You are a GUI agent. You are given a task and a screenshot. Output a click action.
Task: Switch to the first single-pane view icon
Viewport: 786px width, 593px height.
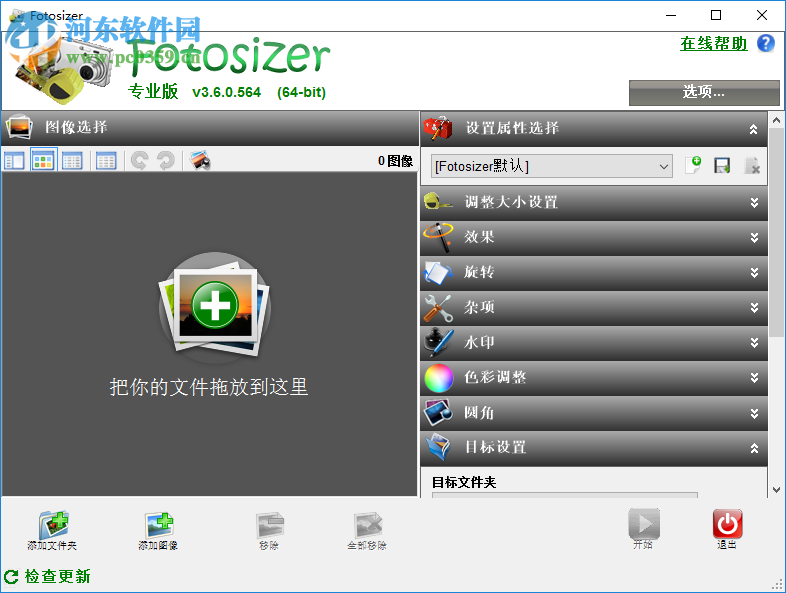(x=14, y=161)
